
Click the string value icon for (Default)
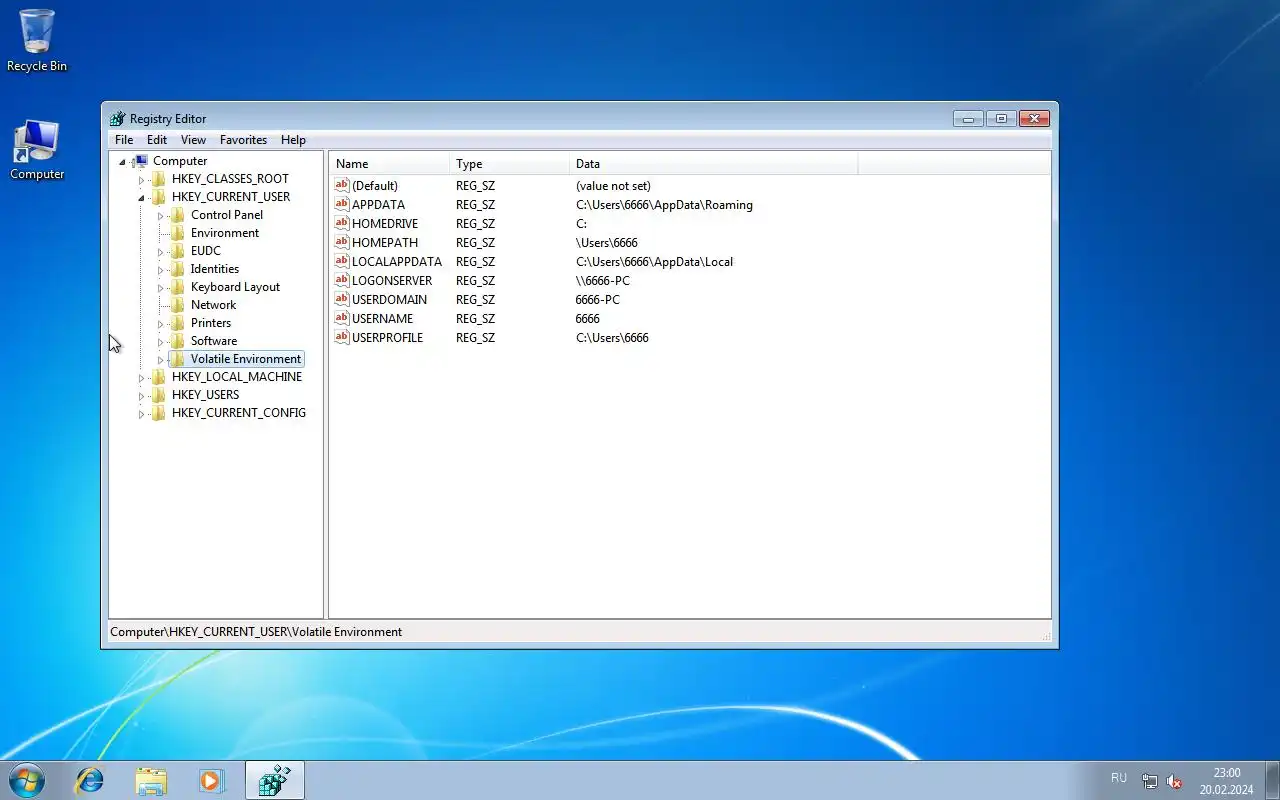(341, 186)
